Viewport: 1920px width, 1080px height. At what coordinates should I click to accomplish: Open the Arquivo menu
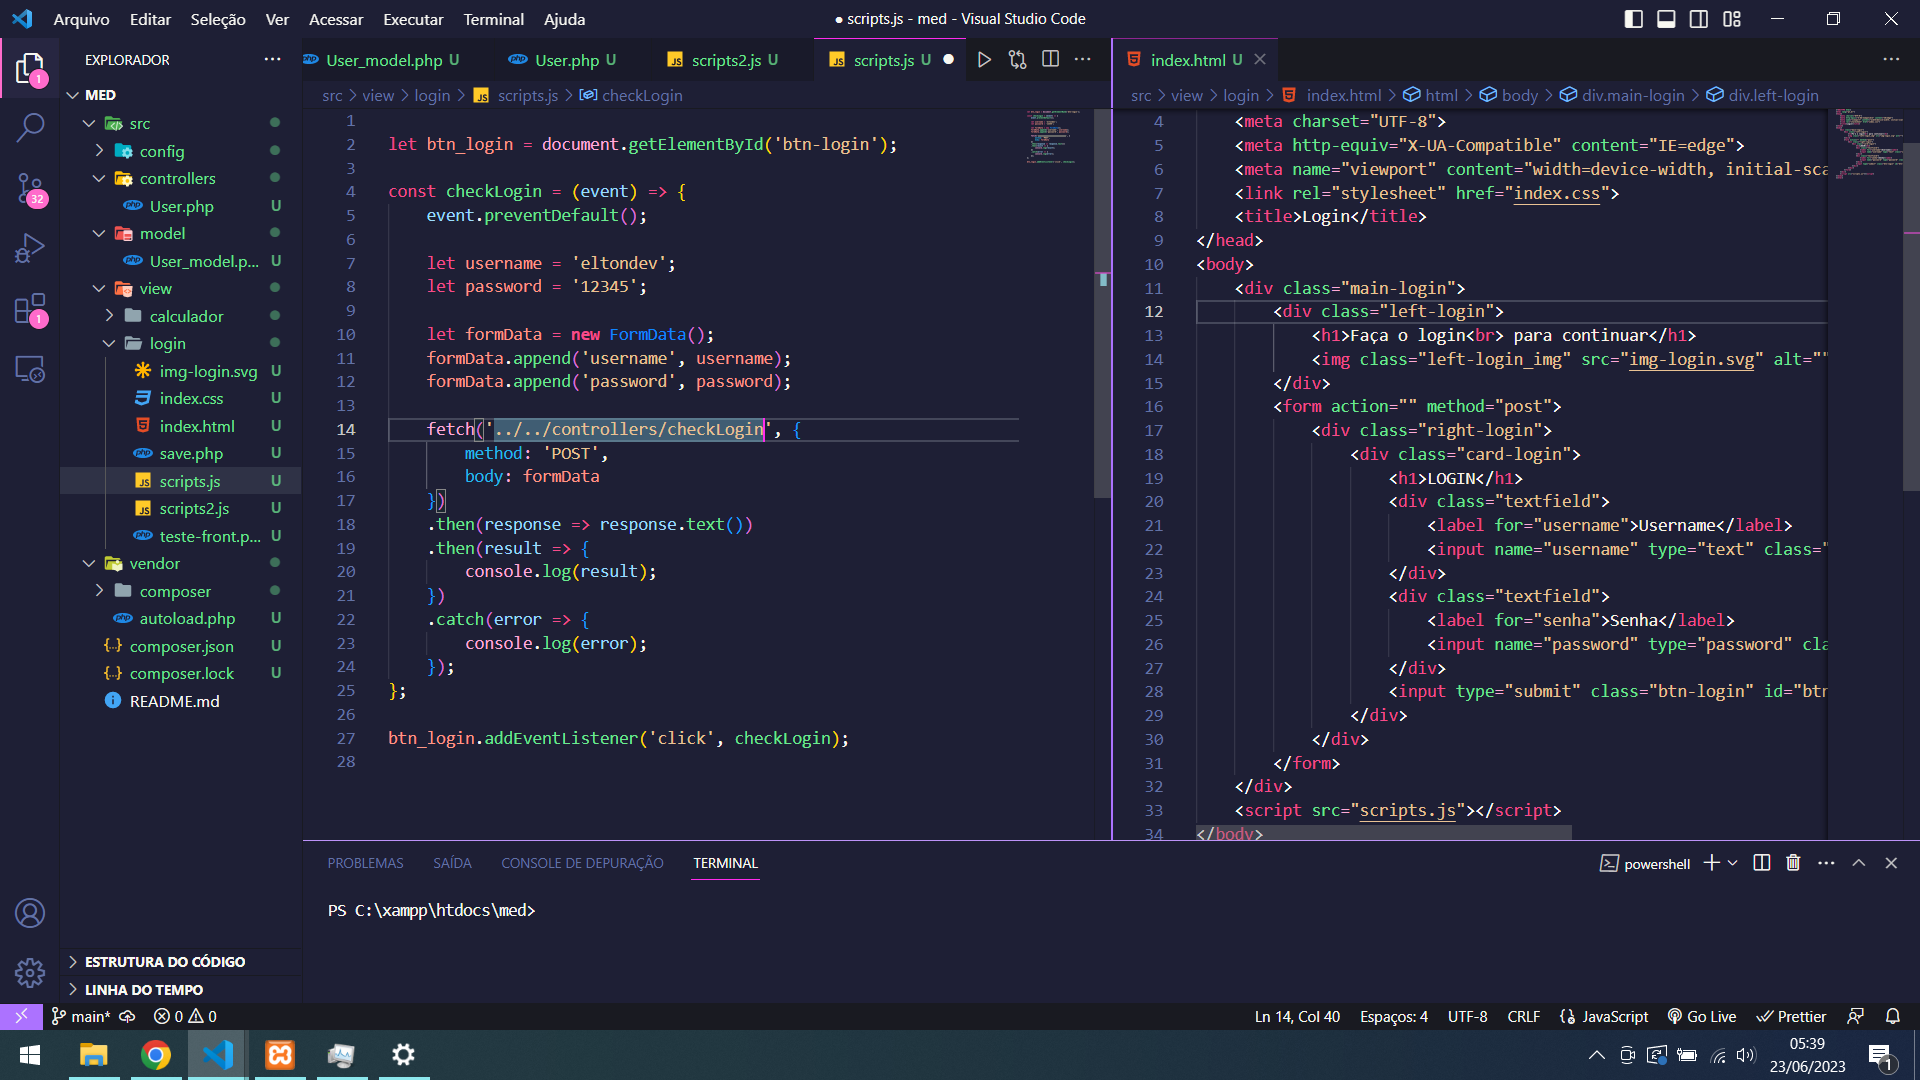pos(81,19)
